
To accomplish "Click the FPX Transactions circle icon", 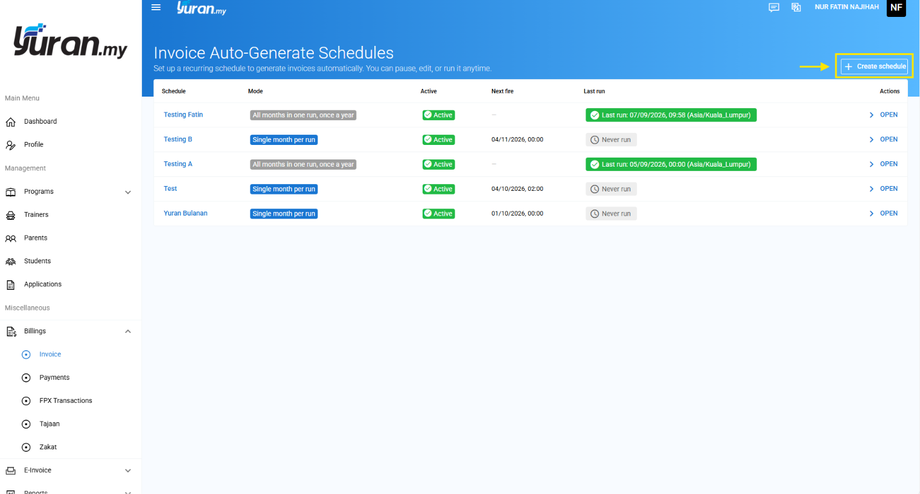I will click(x=26, y=401).
